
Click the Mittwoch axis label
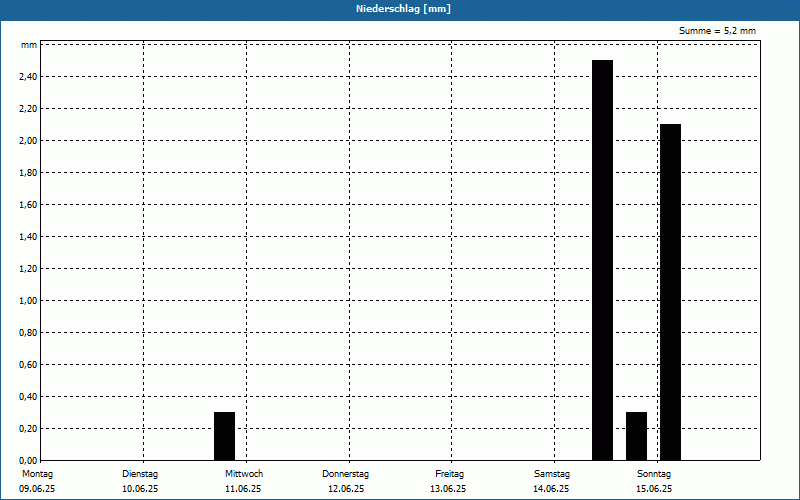pos(244,474)
